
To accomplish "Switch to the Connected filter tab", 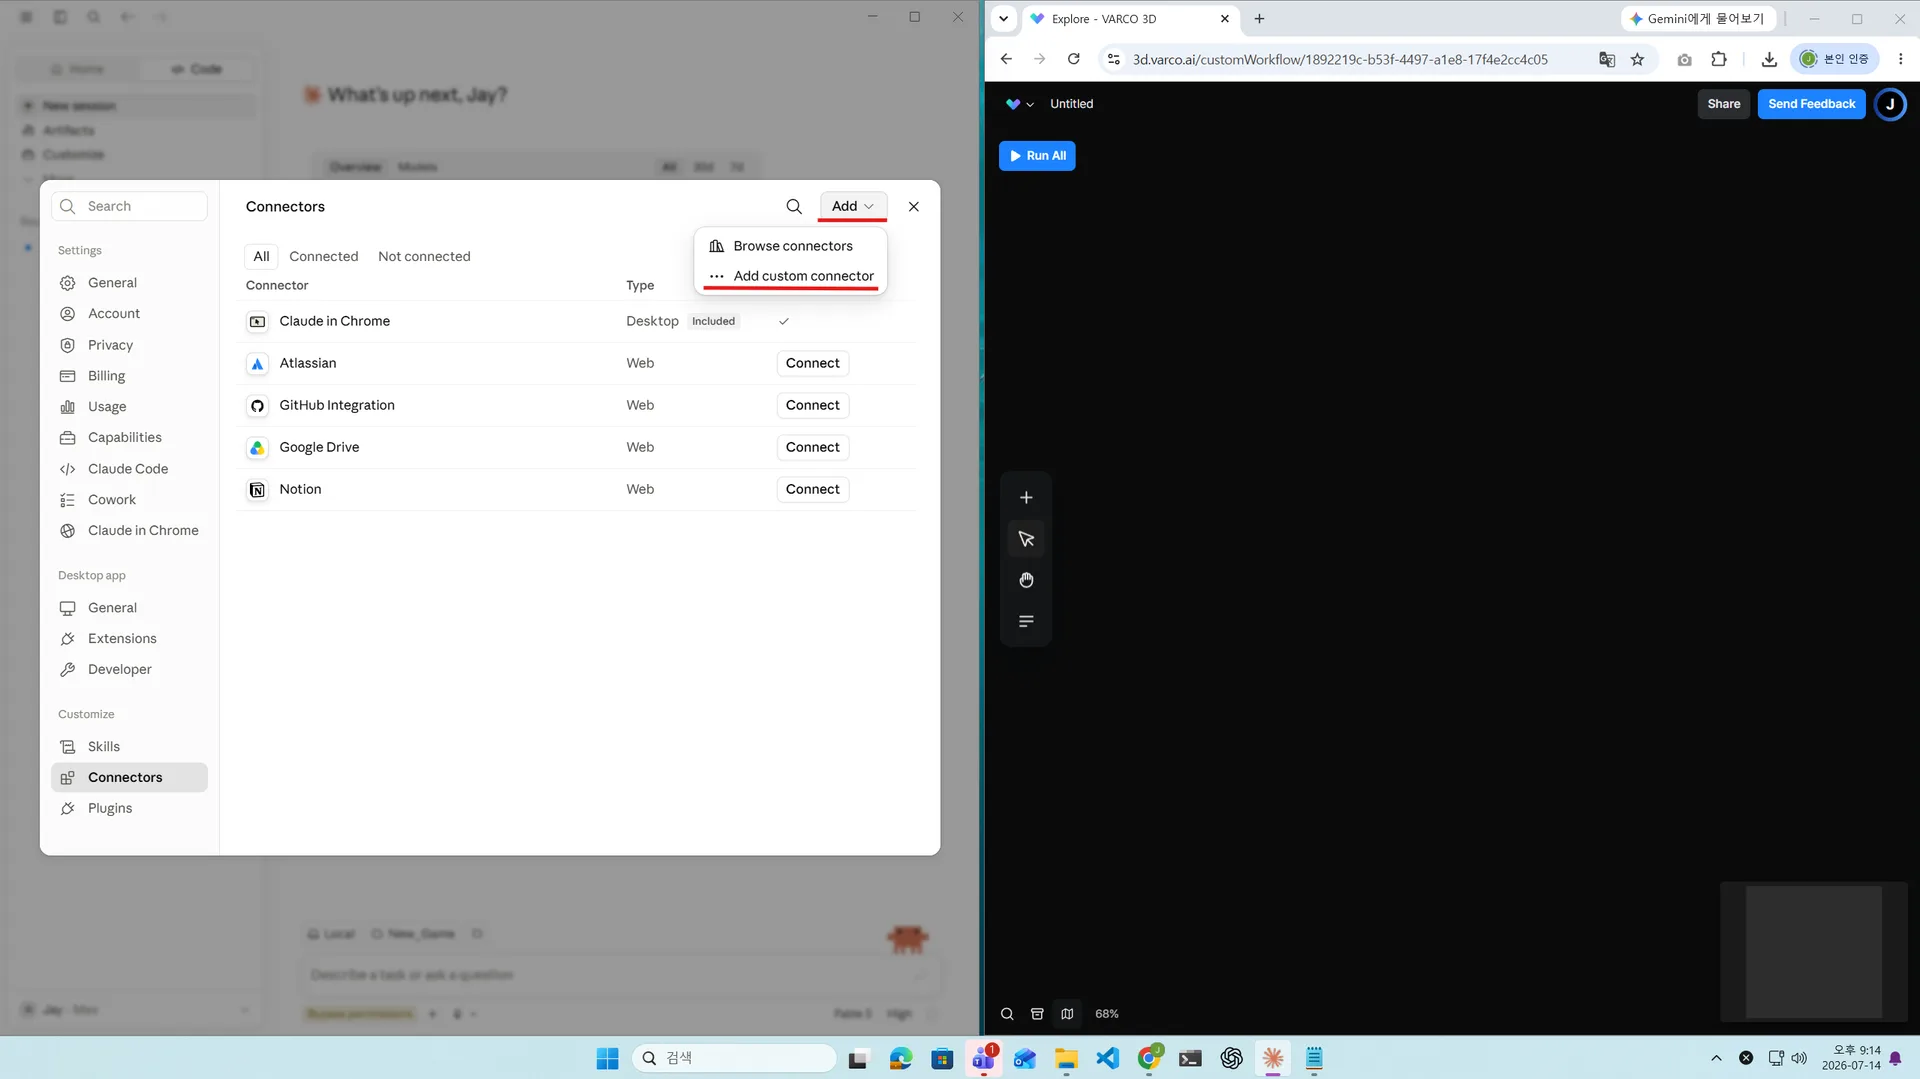I will (x=323, y=256).
